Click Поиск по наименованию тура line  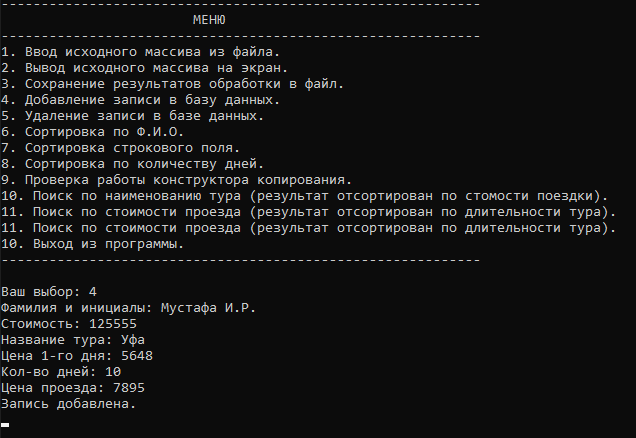pyautogui.click(x=305, y=196)
